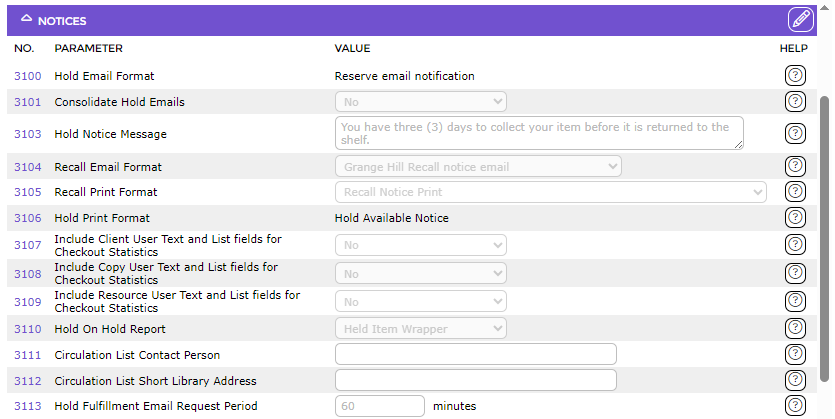Screen dimensions: 835x419
Task: Click parameter number 3100 link
Action: coord(28,76)
